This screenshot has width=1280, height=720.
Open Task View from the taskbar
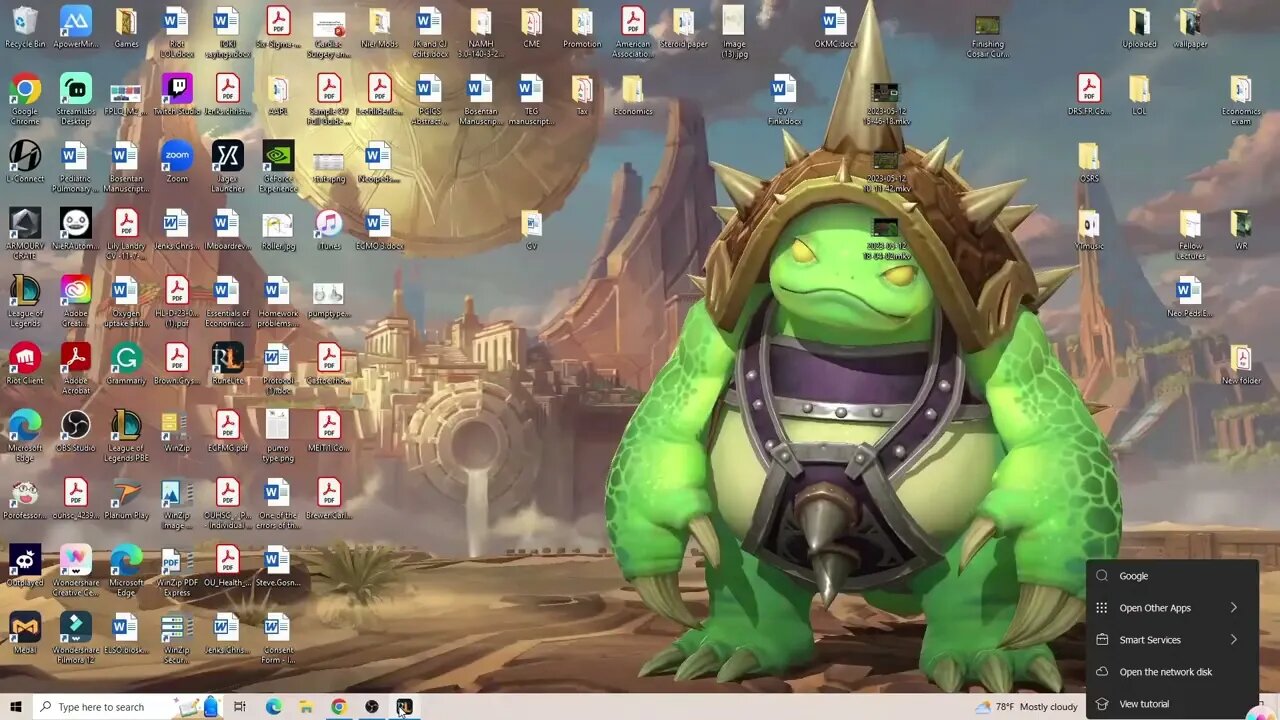pyautogui.click(x=239, y=707)
